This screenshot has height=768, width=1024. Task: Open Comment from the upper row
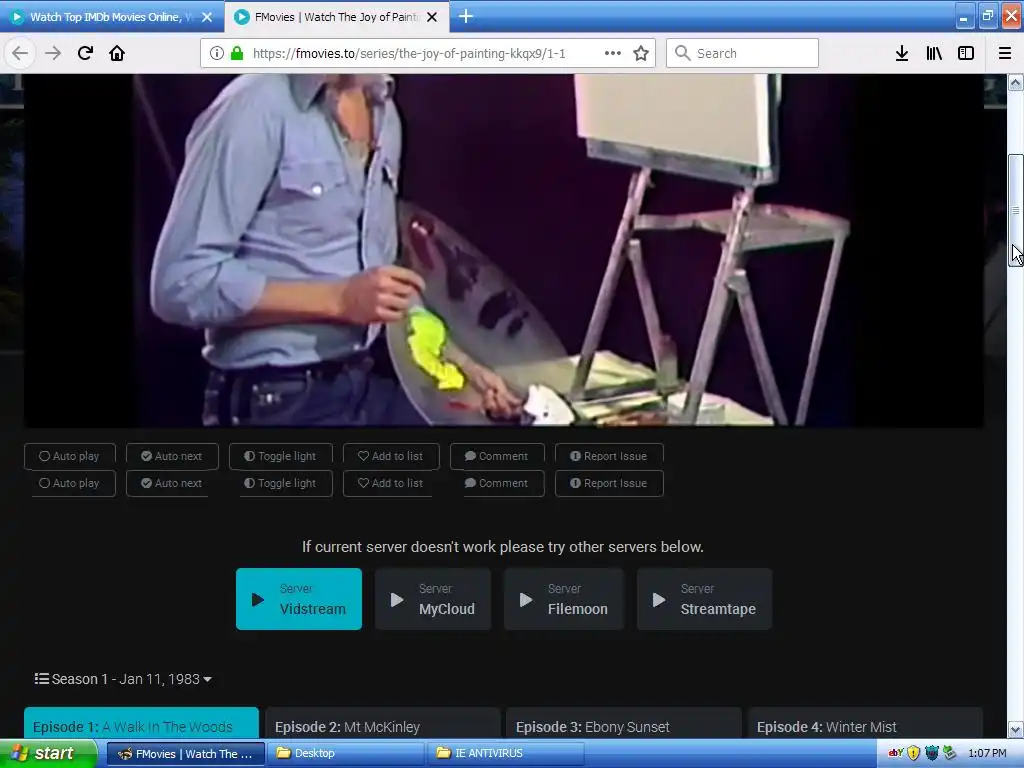pos(497,456)
